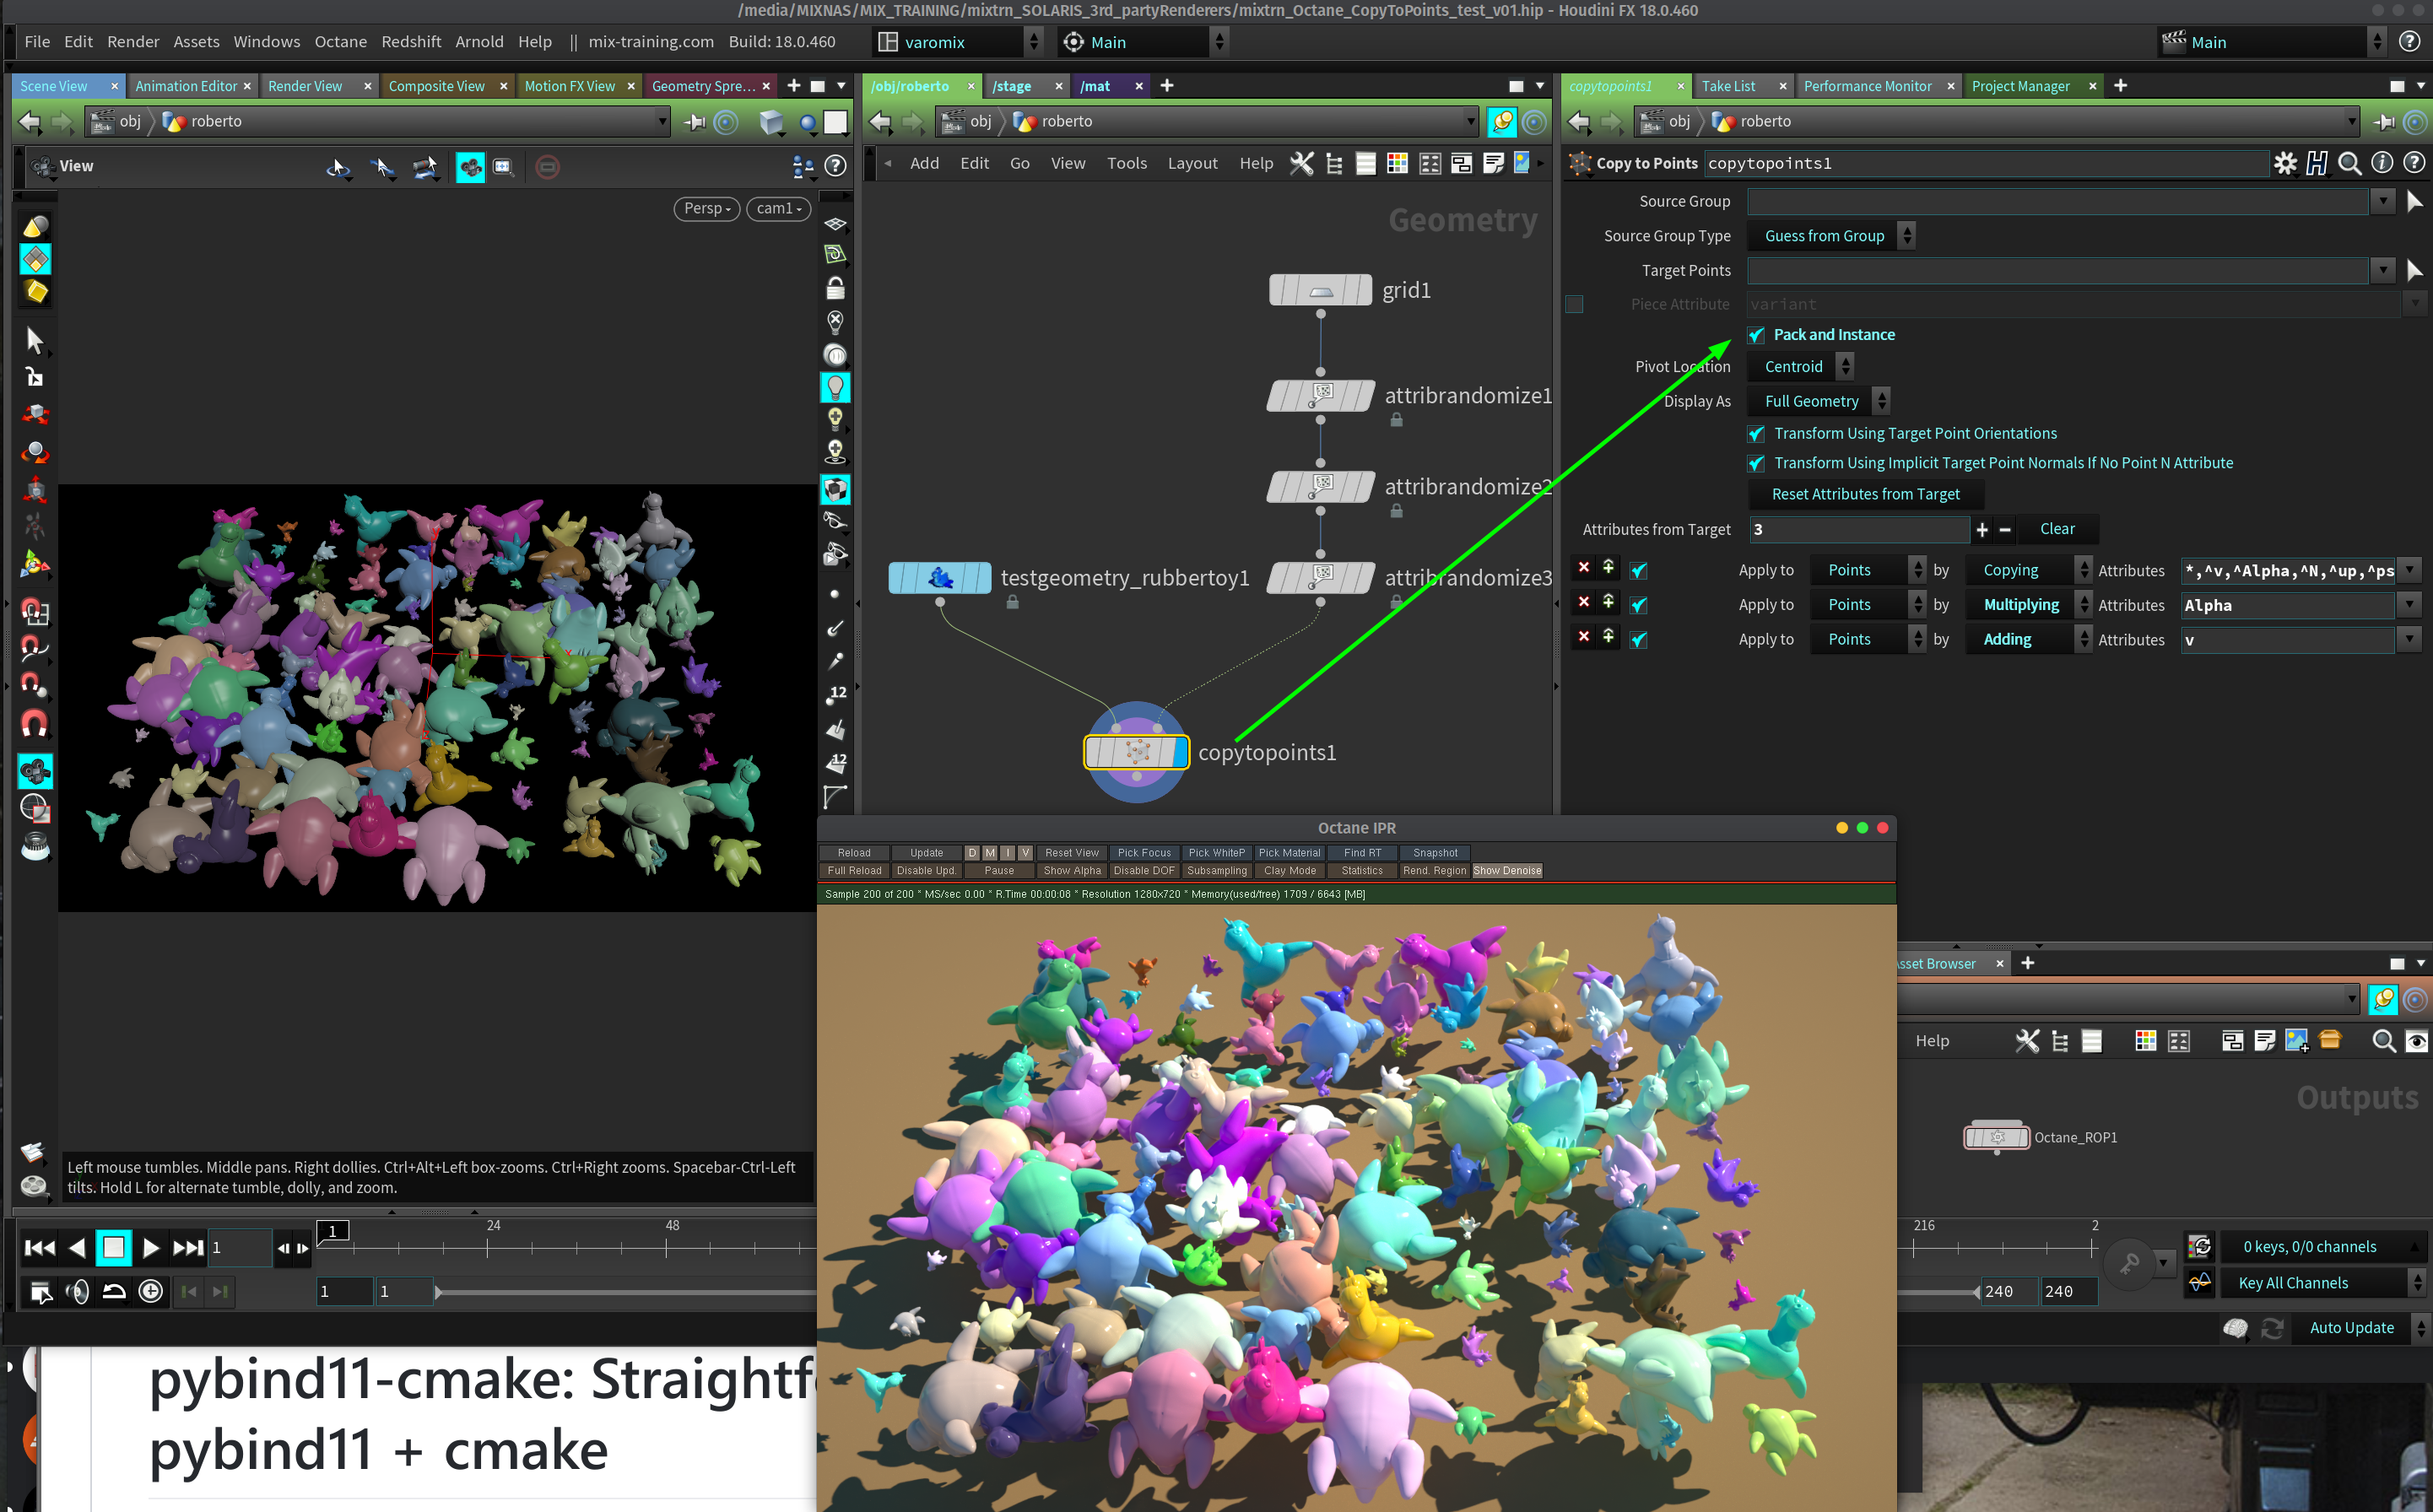
Task: Toggle Transform Using Implicit Target Point Normals
Action: click(1756, 463)
